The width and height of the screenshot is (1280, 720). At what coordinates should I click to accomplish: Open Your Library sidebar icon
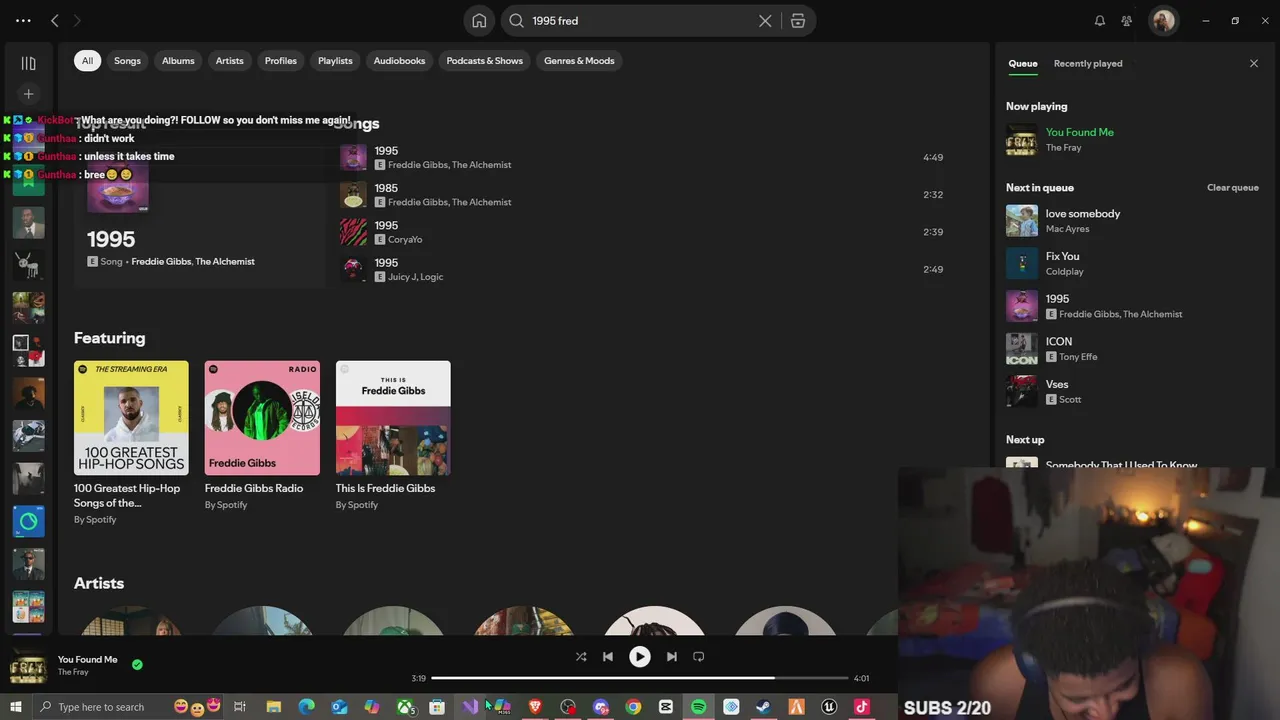28,63
